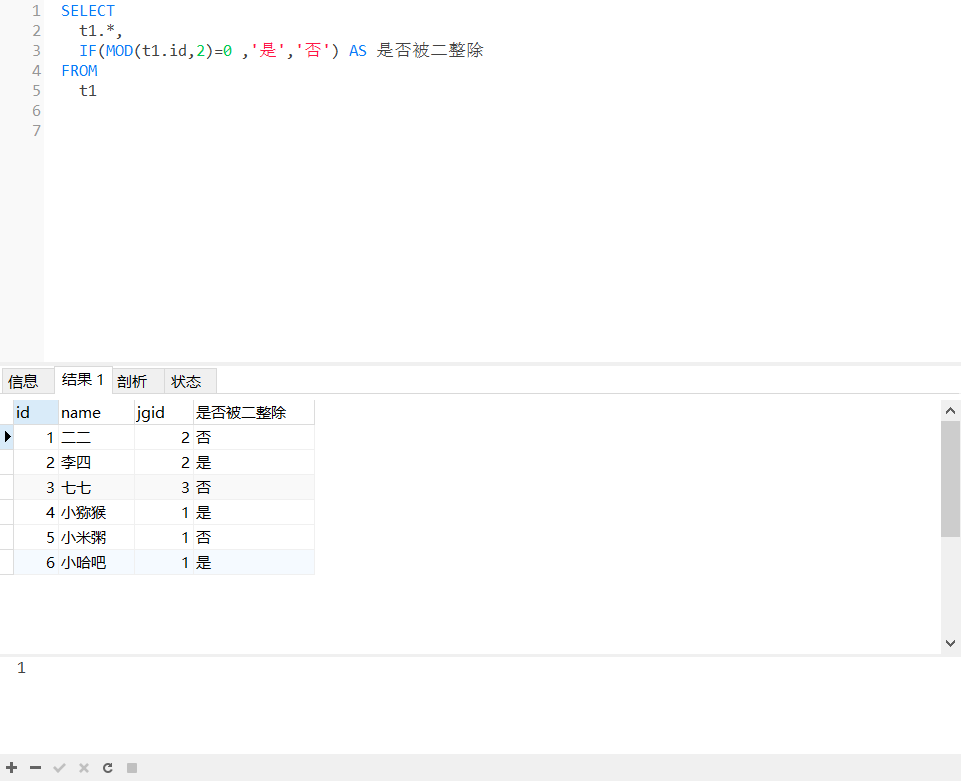Click the scrollbar up arrow icon
Image resolution: width=961 pixels, height=781 pixels.
[x=950, y=409]
